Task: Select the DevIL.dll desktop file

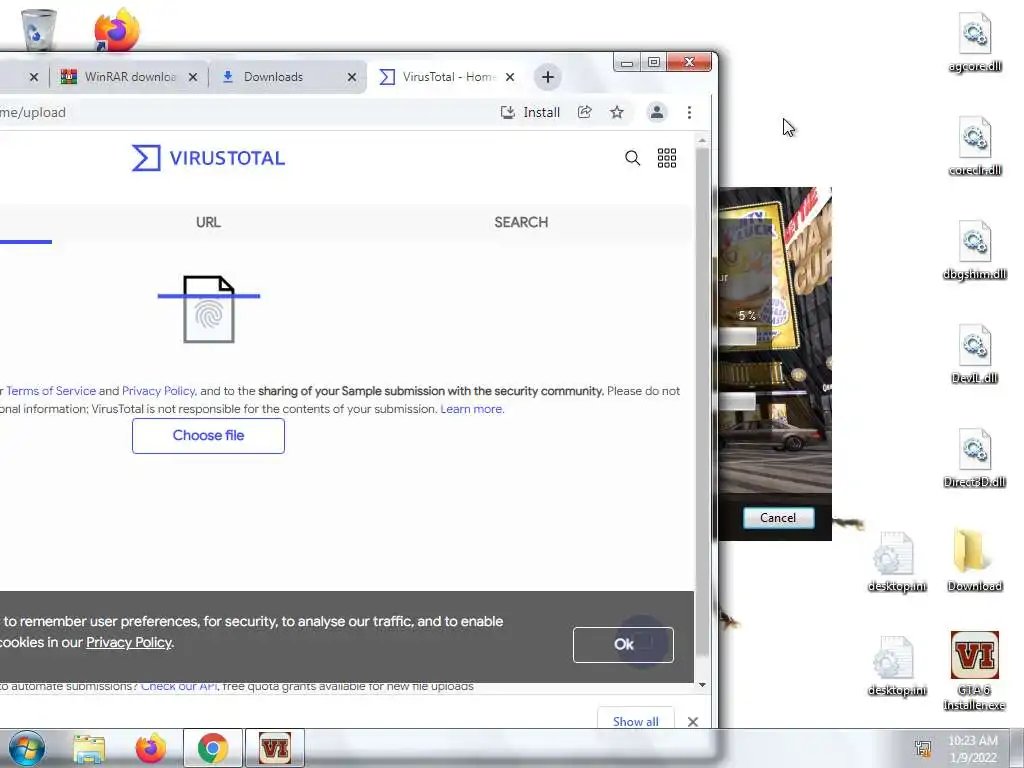Action: click(974, 355)
